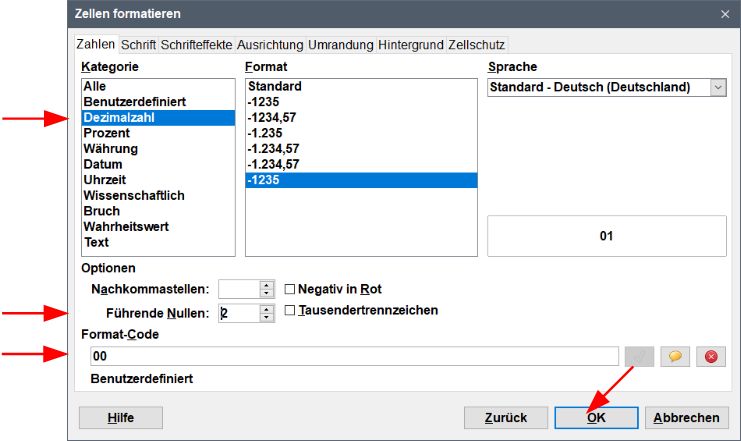Go to the Hintergrund tab
This screenshot has width=741, height=441.
click(x=411, y=45)
